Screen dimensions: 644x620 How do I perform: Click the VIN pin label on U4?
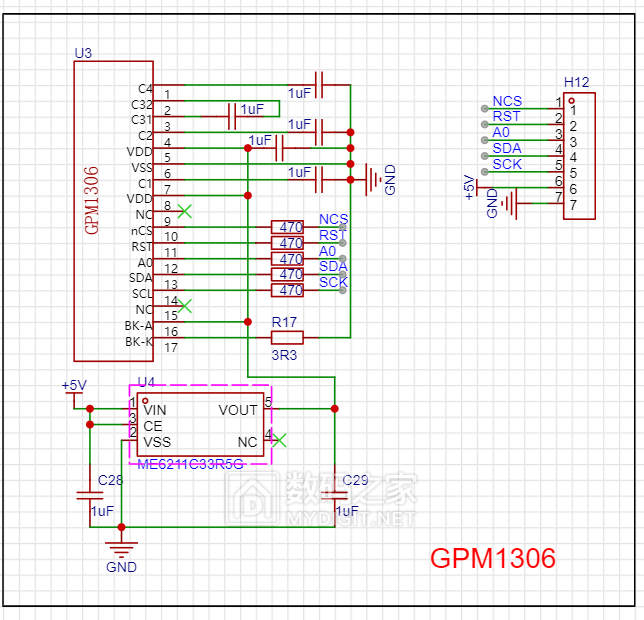pos(155,410)
